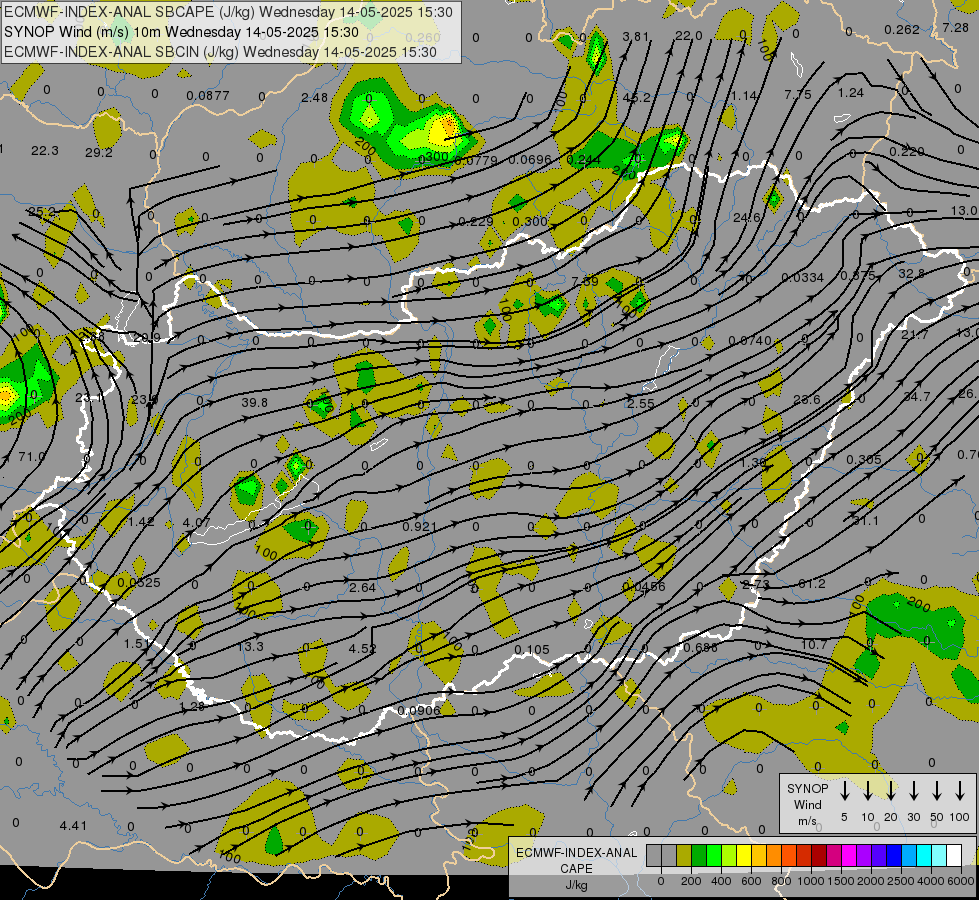Click the 45.2 value on the map

[636, 97]
